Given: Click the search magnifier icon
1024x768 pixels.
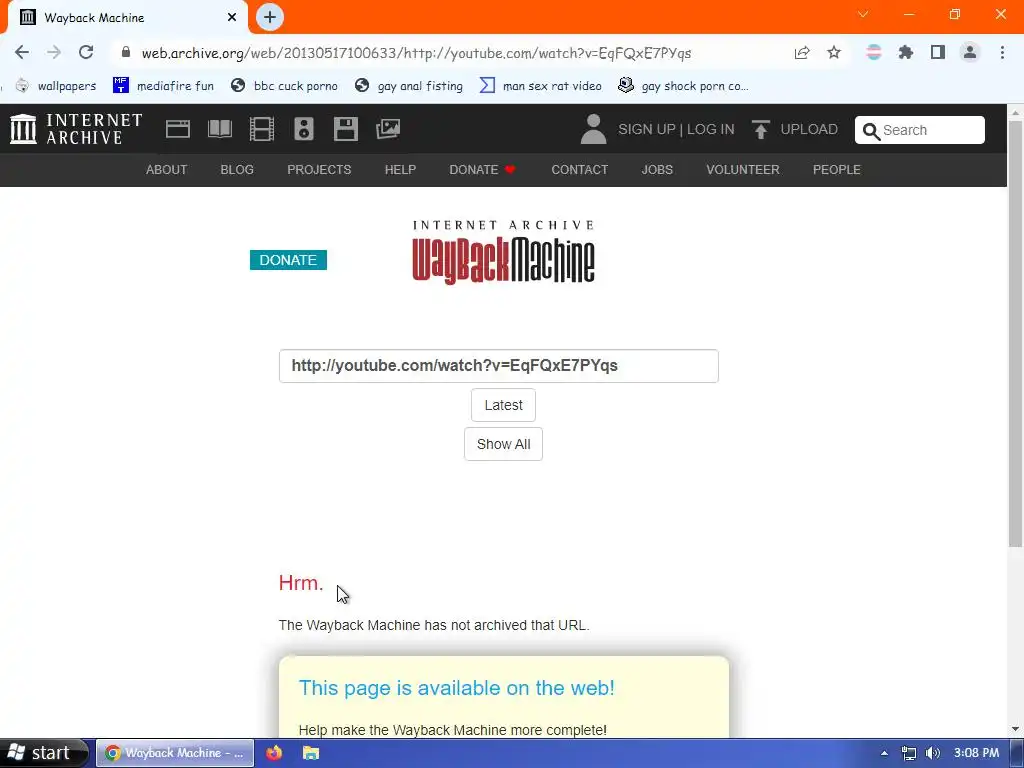Looking at the screenshot, I should 871,131.
